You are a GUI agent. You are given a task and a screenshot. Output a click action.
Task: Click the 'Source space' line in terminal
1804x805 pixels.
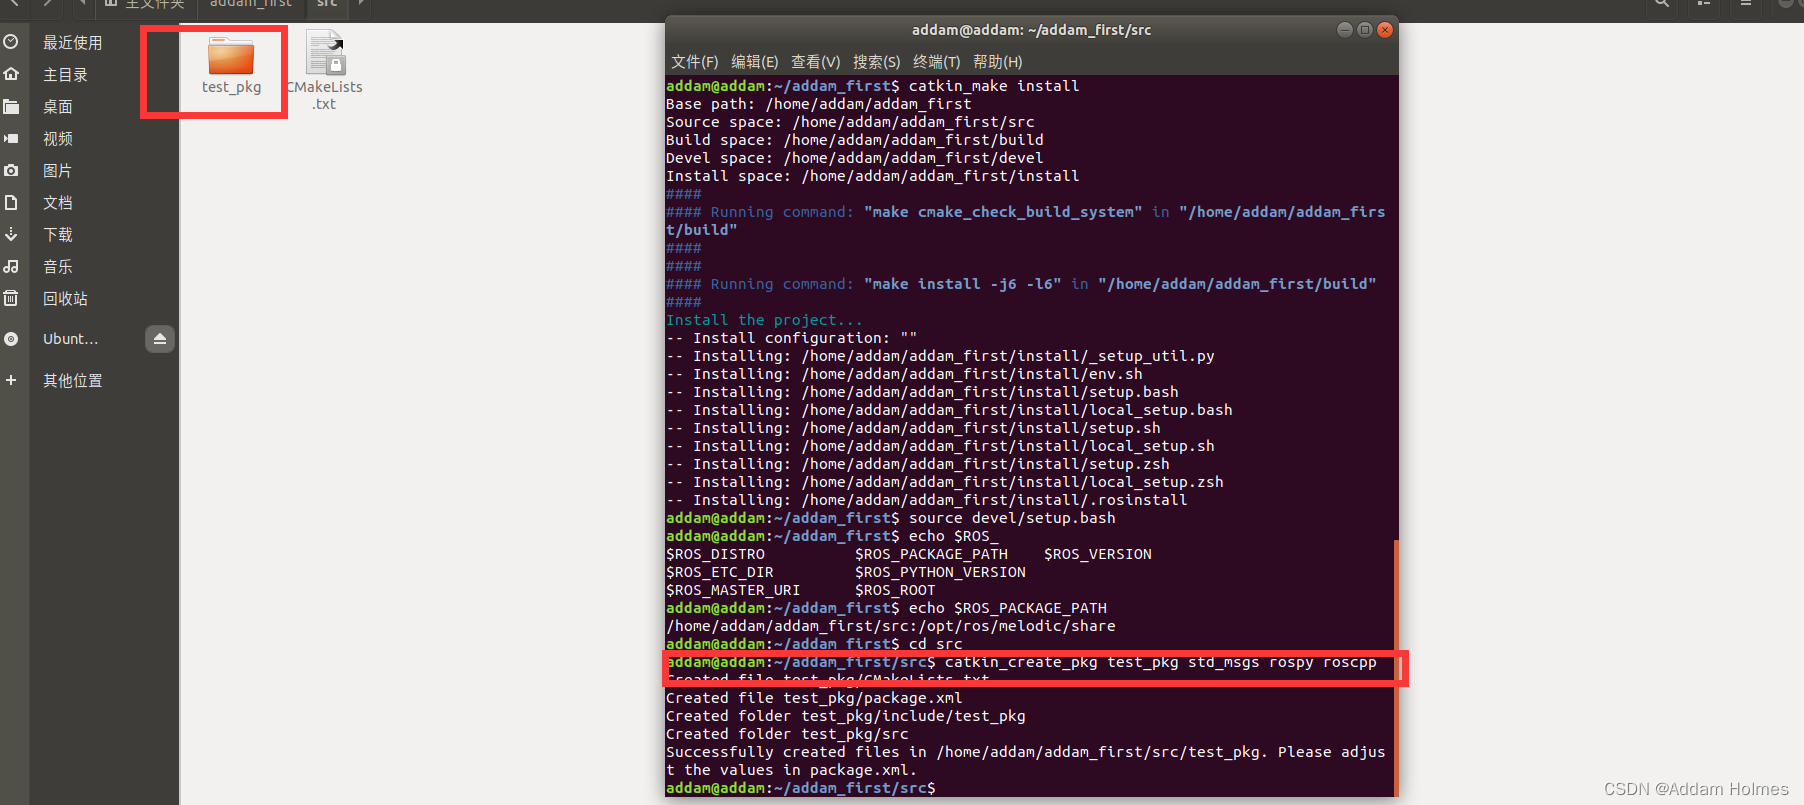(850, 122)
